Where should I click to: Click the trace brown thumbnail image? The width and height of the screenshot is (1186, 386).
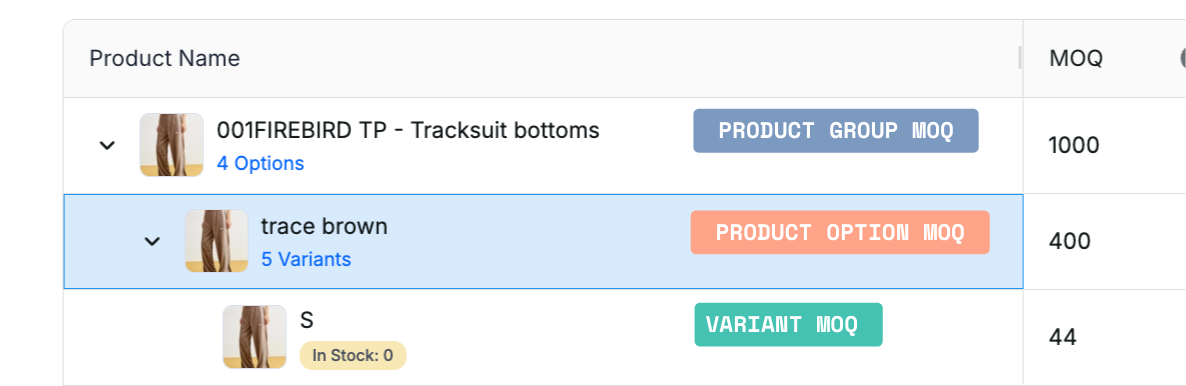[216, 241]
